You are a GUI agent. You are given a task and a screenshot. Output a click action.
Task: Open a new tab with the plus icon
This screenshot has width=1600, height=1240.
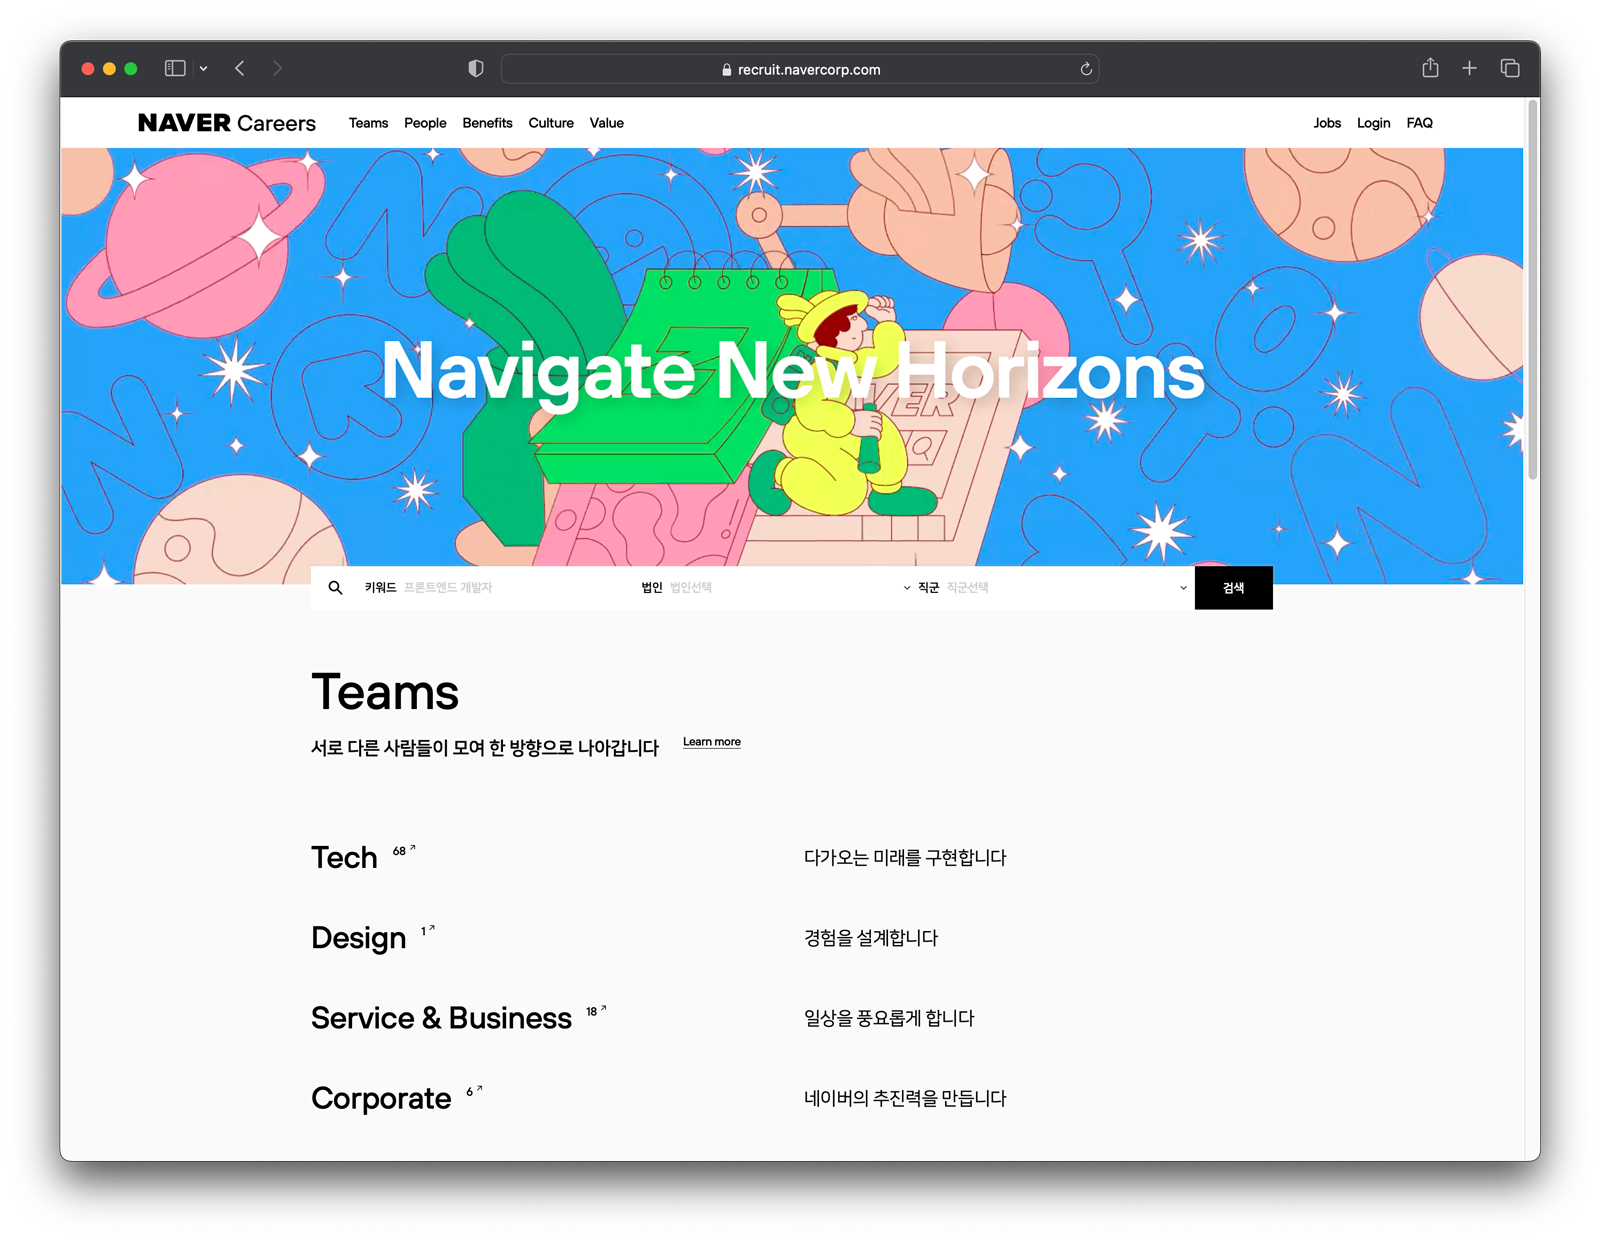click(x=1469, y=68)
